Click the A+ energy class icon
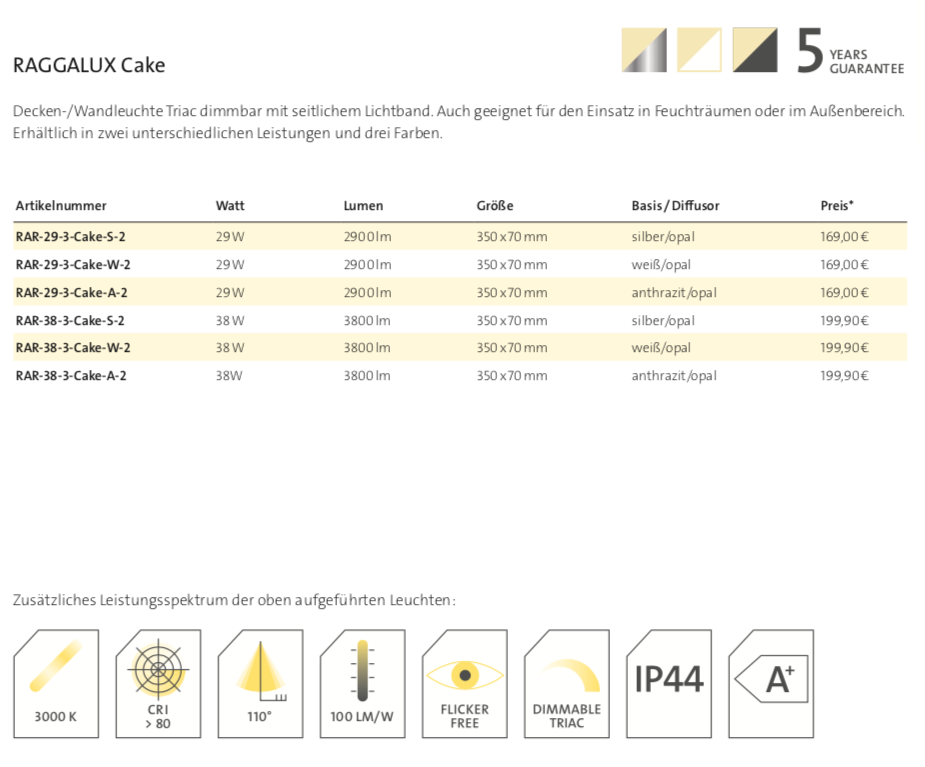This screenshot has height=767, width=925. (x=771, y=684)
